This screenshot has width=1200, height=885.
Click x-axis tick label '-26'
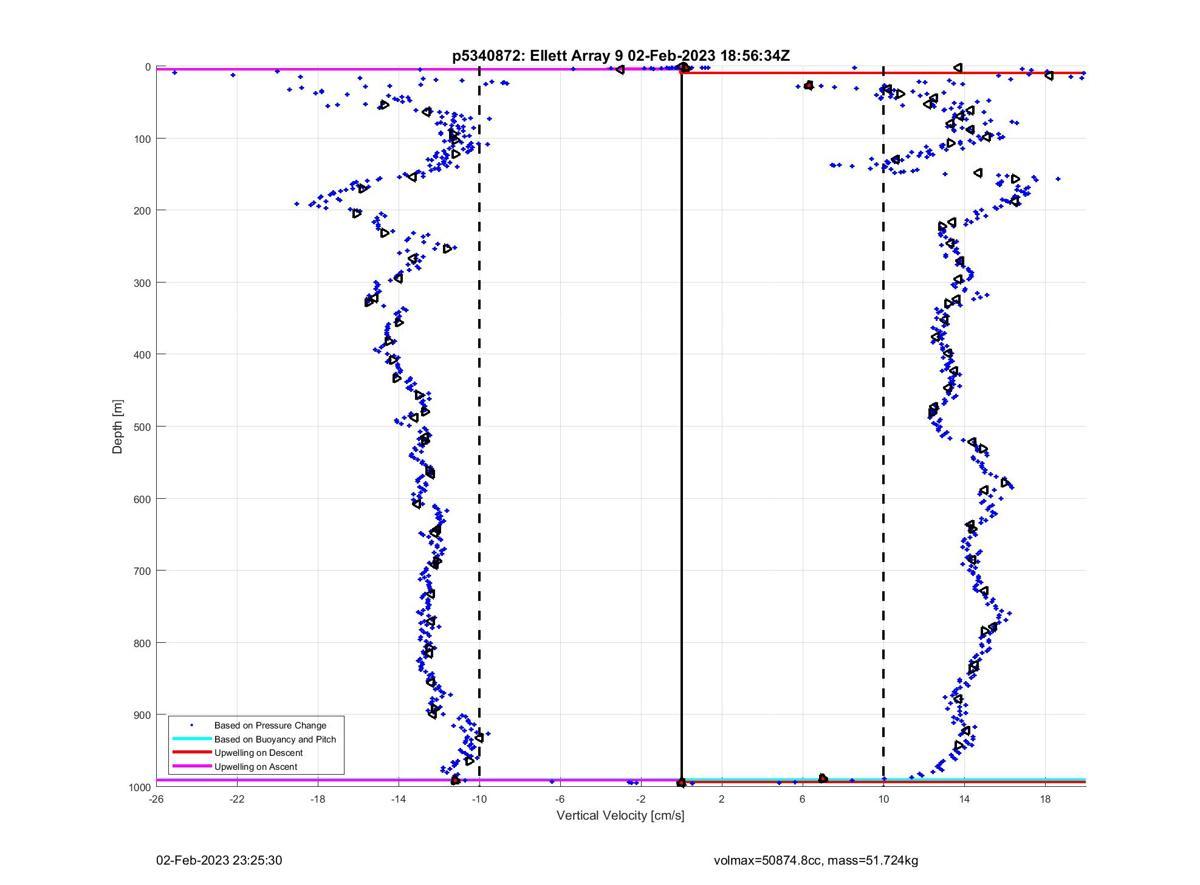pos(156,799)
